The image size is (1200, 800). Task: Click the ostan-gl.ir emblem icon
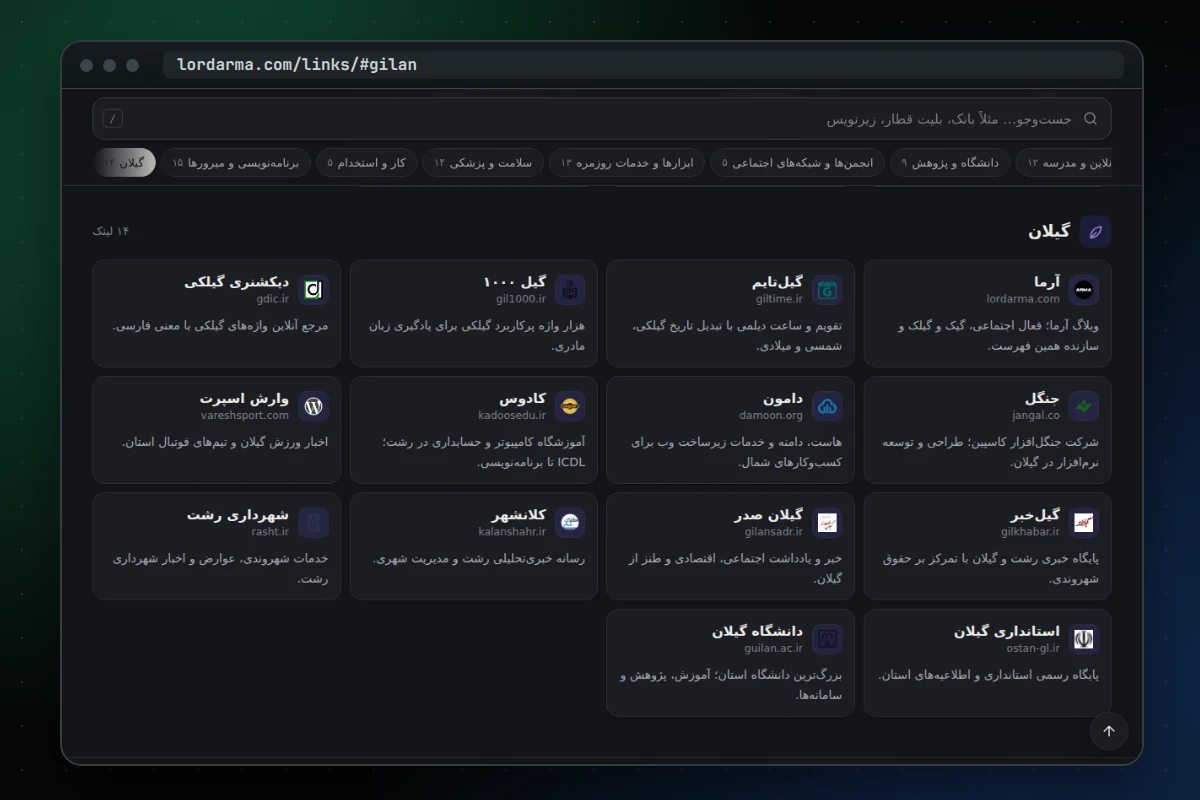pos(1084,639)
